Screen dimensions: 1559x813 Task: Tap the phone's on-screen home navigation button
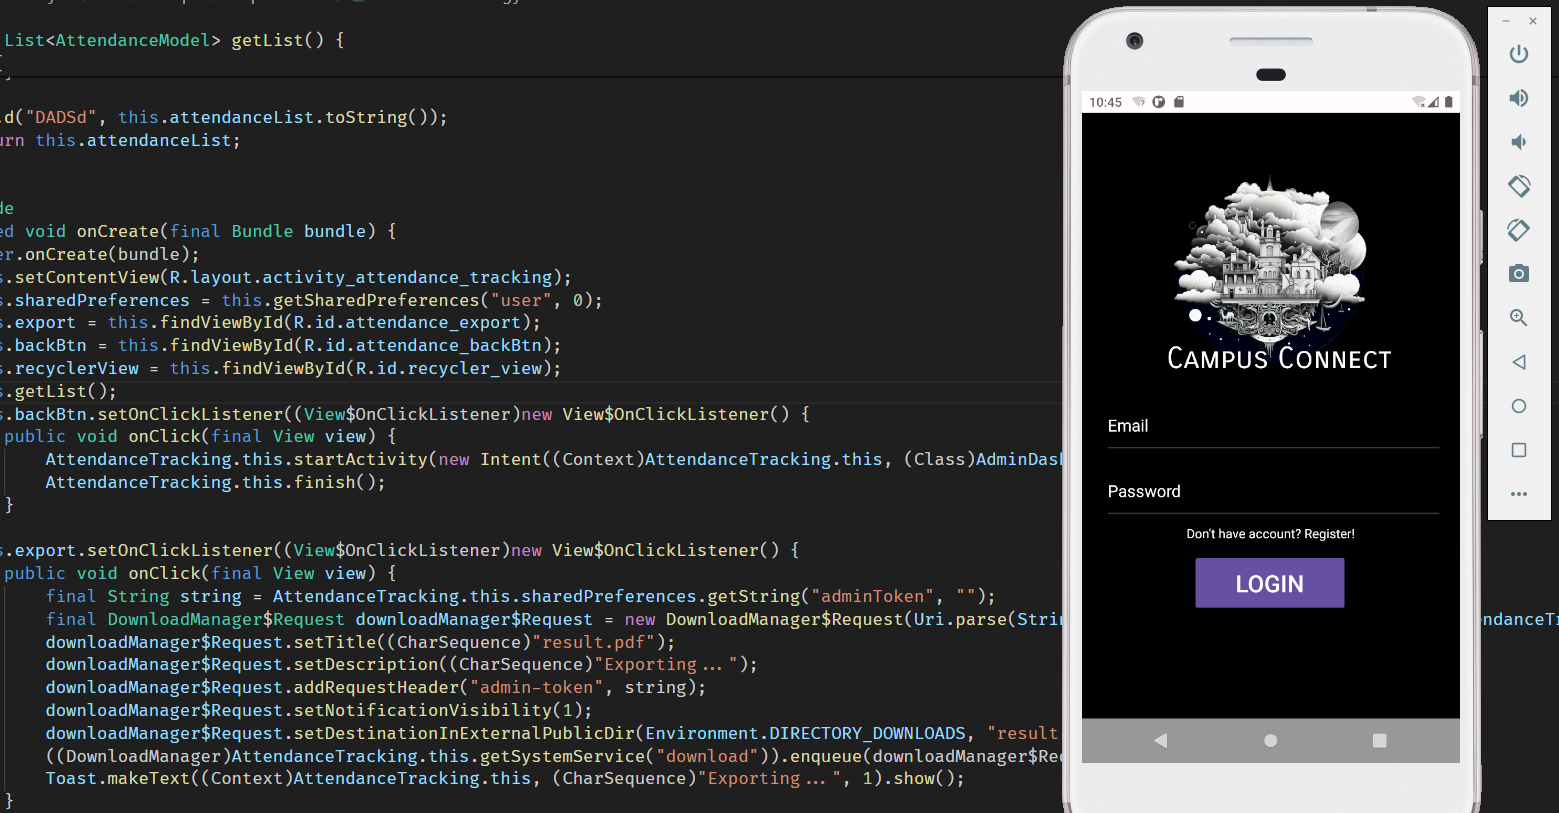(x=1270, y=741)
